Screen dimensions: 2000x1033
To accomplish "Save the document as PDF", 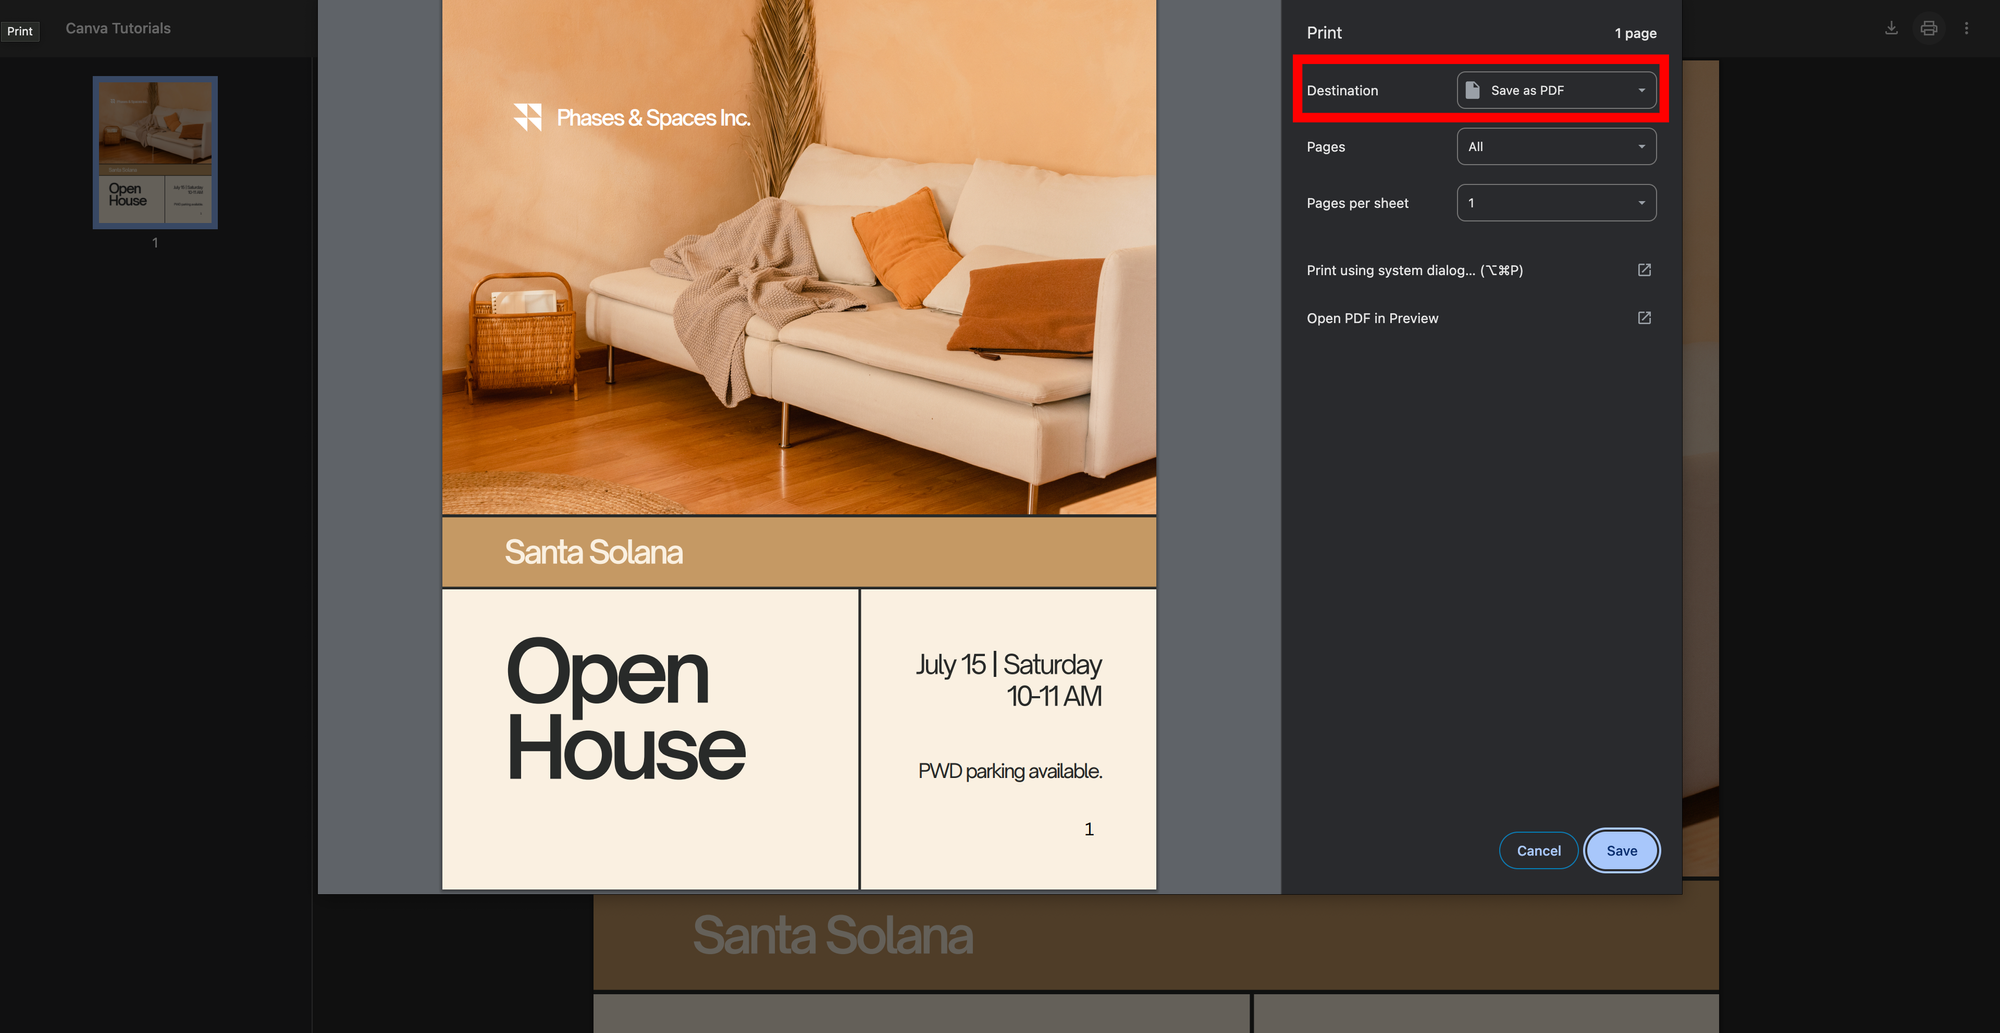I will point(1621,850).
